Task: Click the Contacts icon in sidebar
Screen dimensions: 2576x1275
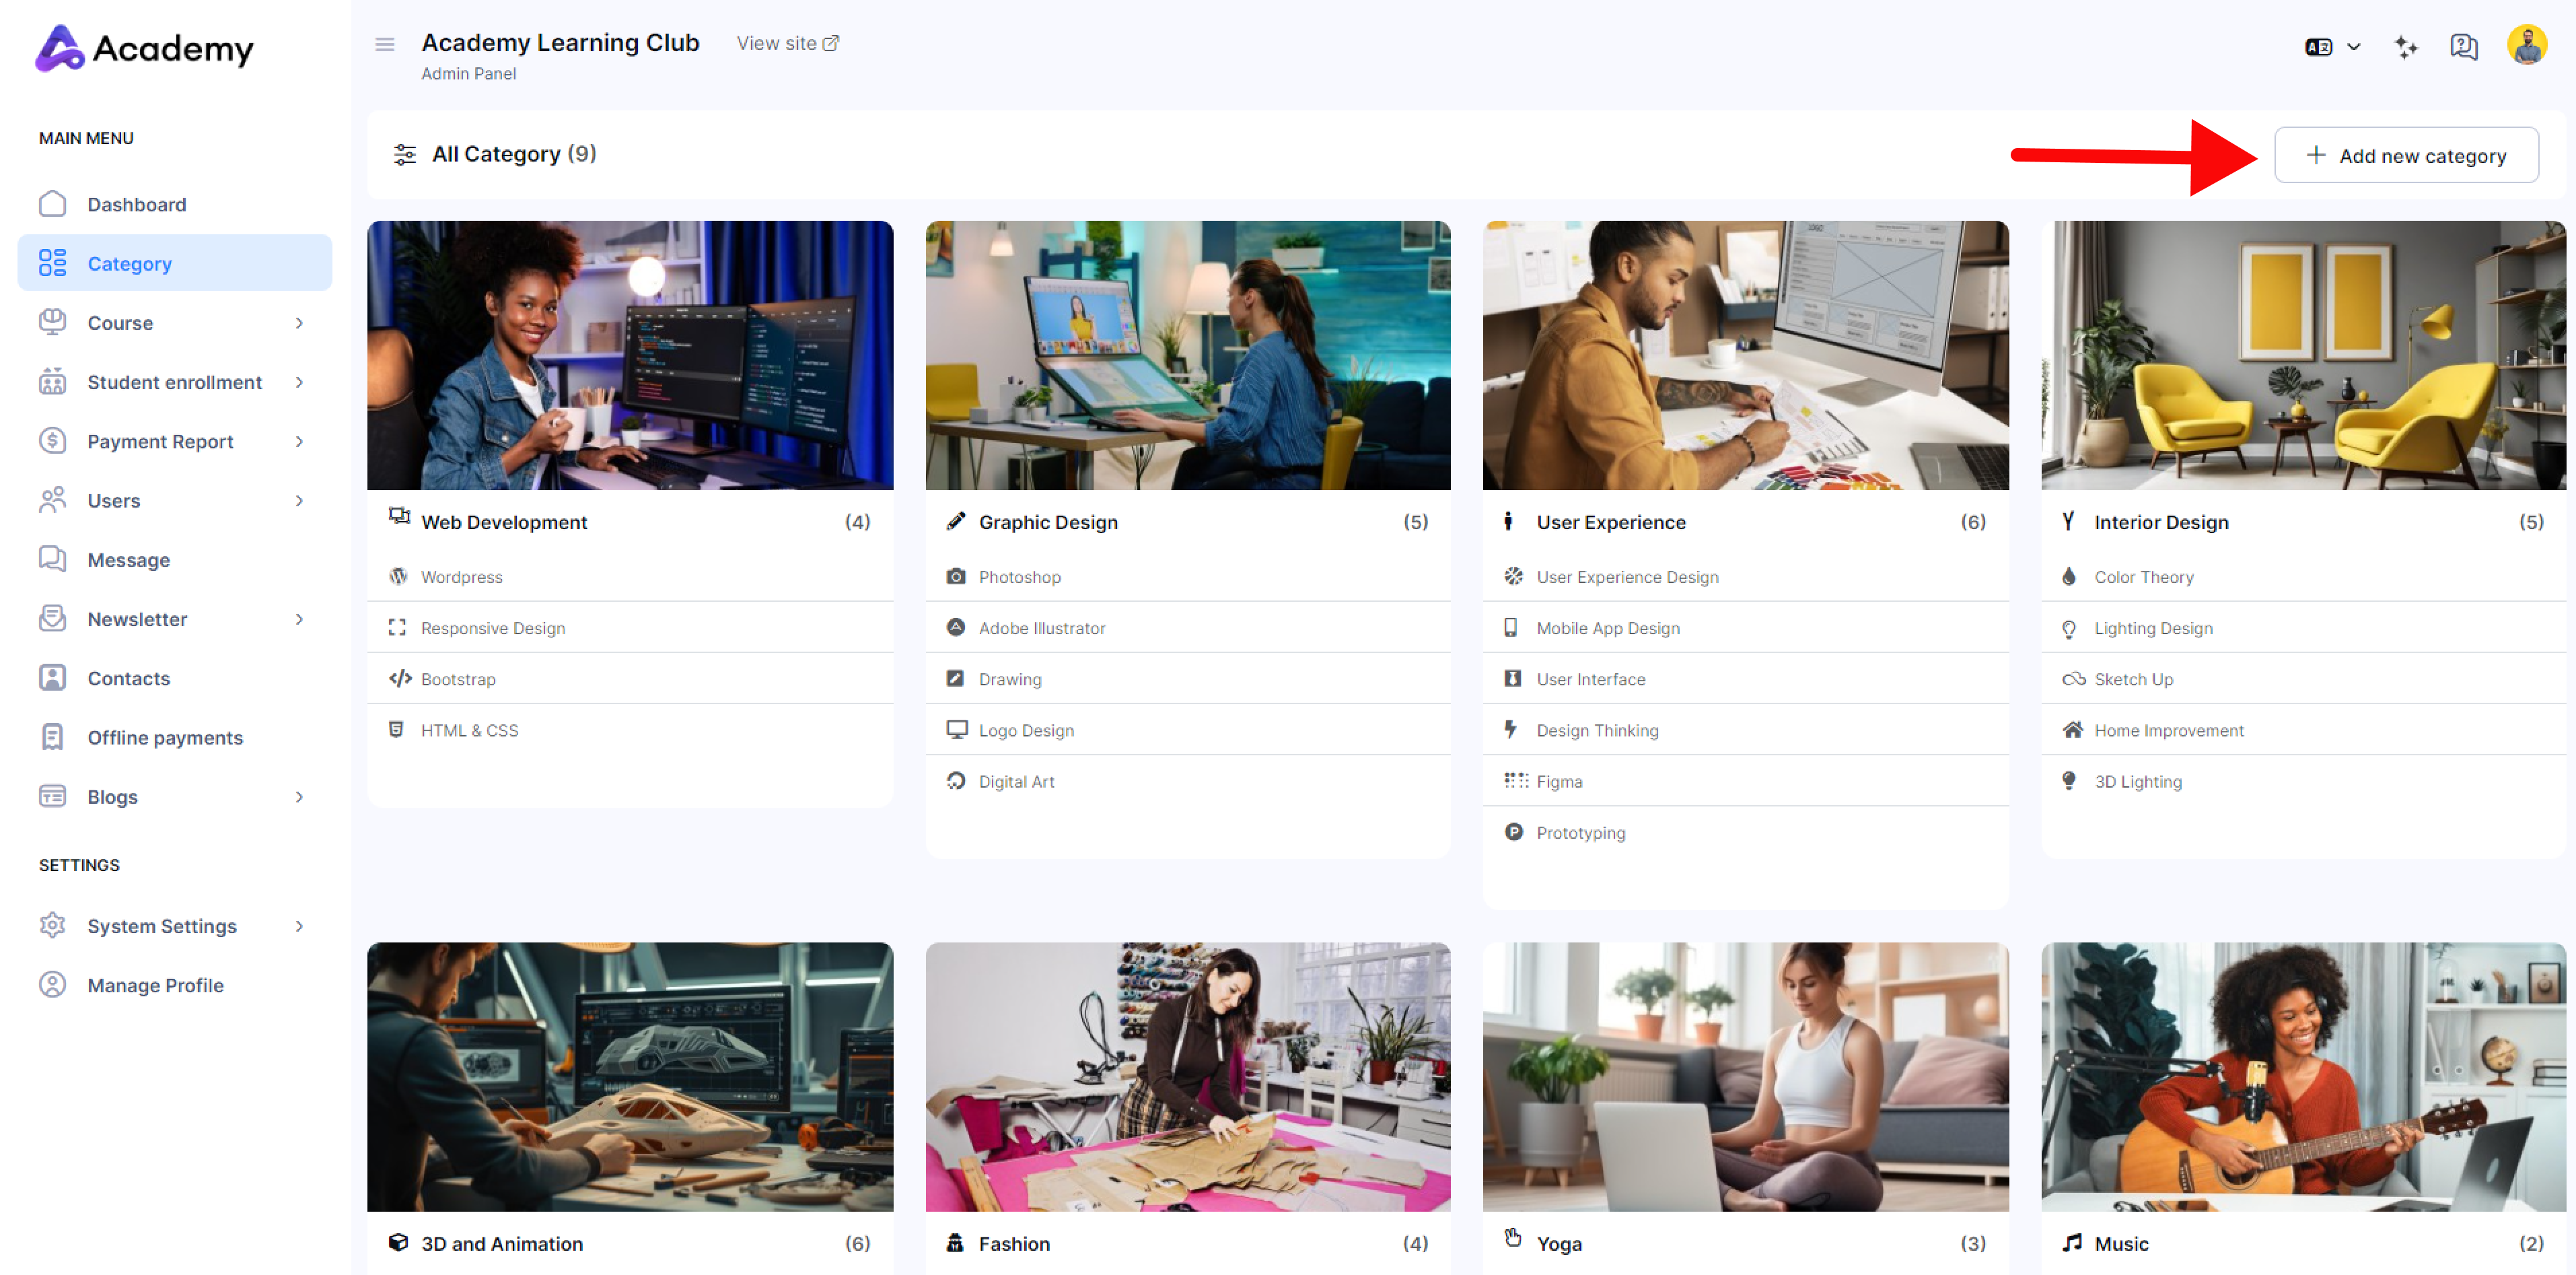Action: 52,678
